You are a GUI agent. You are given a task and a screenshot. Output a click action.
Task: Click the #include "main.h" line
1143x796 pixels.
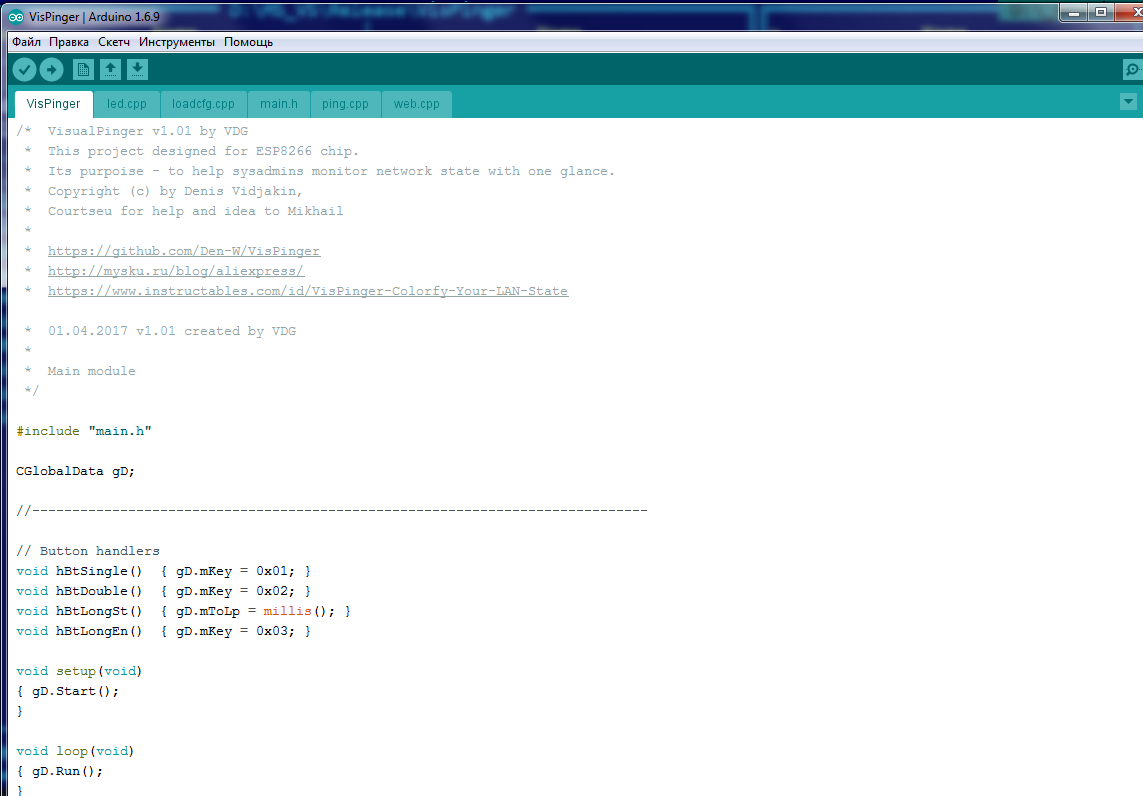coord(84,431)
